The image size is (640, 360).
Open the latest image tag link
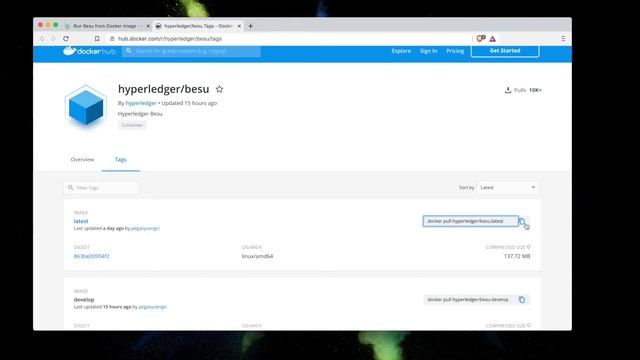click(81, 221)
